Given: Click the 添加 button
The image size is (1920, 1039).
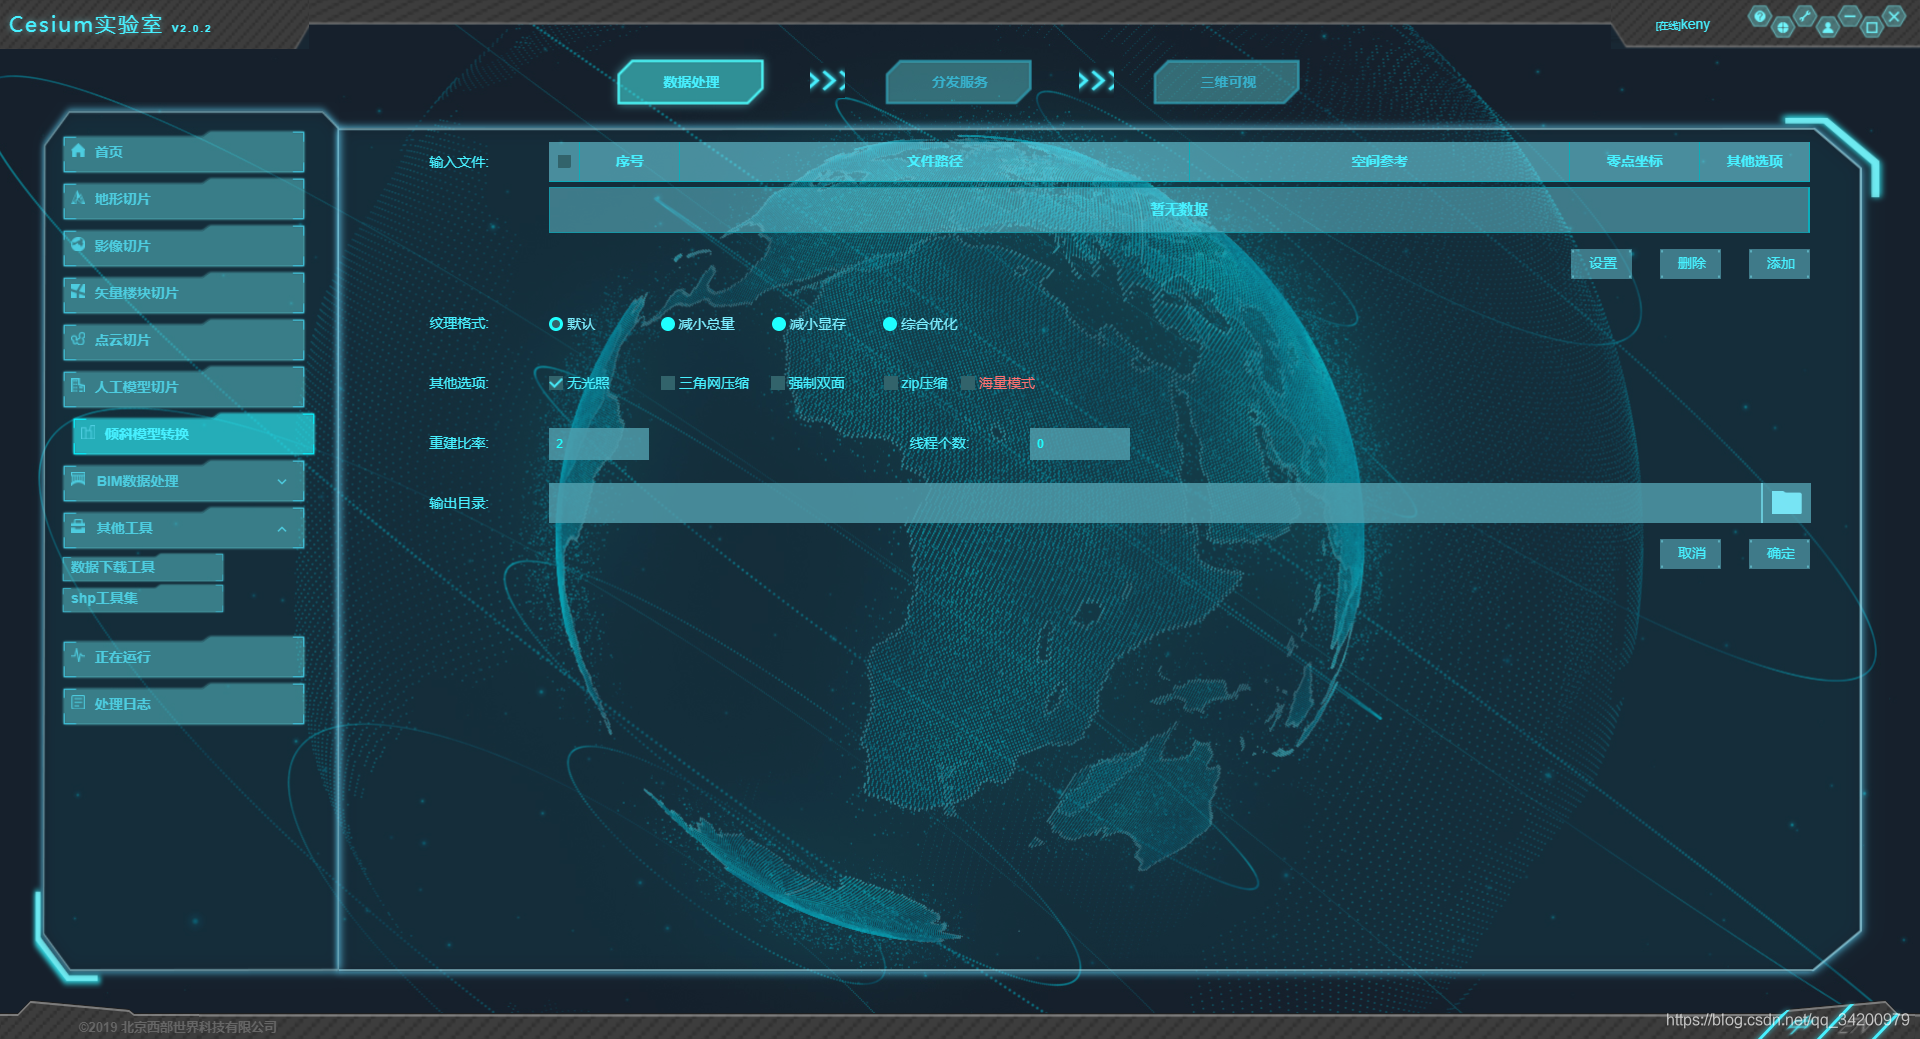Looking at the screenshot, I should tap(1780, 263).
